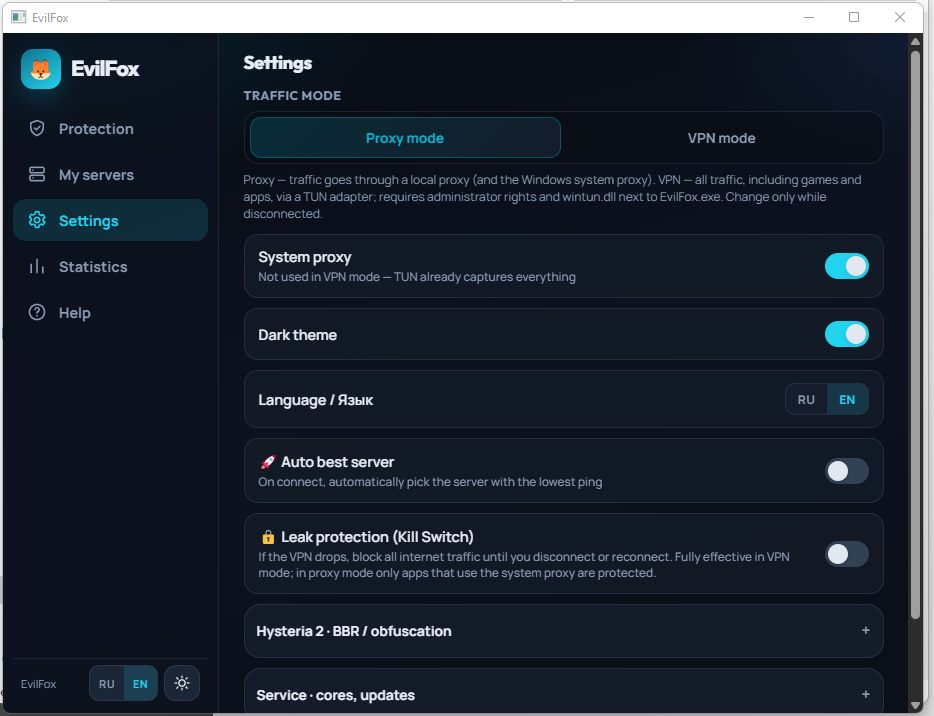Click the vertical scrollbar thumb
The height and width of the screenshot is (716, 934).
(916, 335)
